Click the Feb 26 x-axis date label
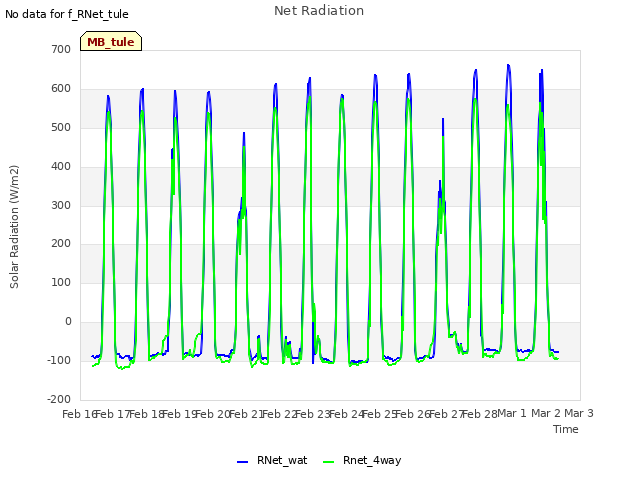Viewport: 640px width, 480px height. click(413, 414)
